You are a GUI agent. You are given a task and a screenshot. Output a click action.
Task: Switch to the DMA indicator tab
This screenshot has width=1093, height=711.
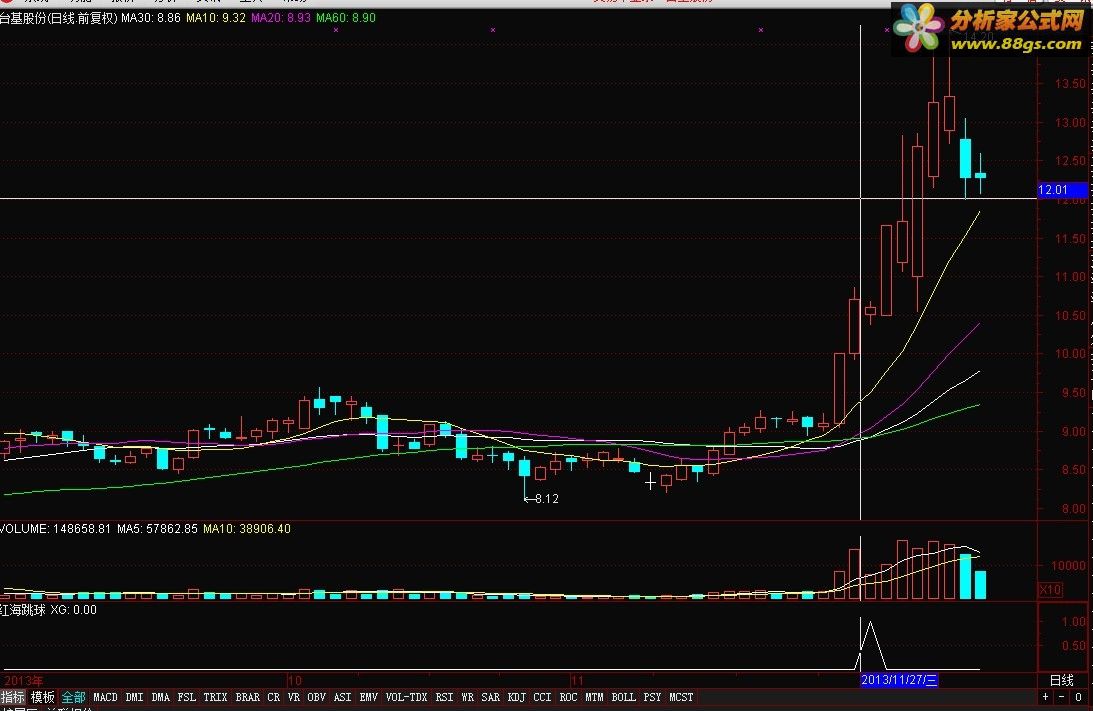pos(160,697)
